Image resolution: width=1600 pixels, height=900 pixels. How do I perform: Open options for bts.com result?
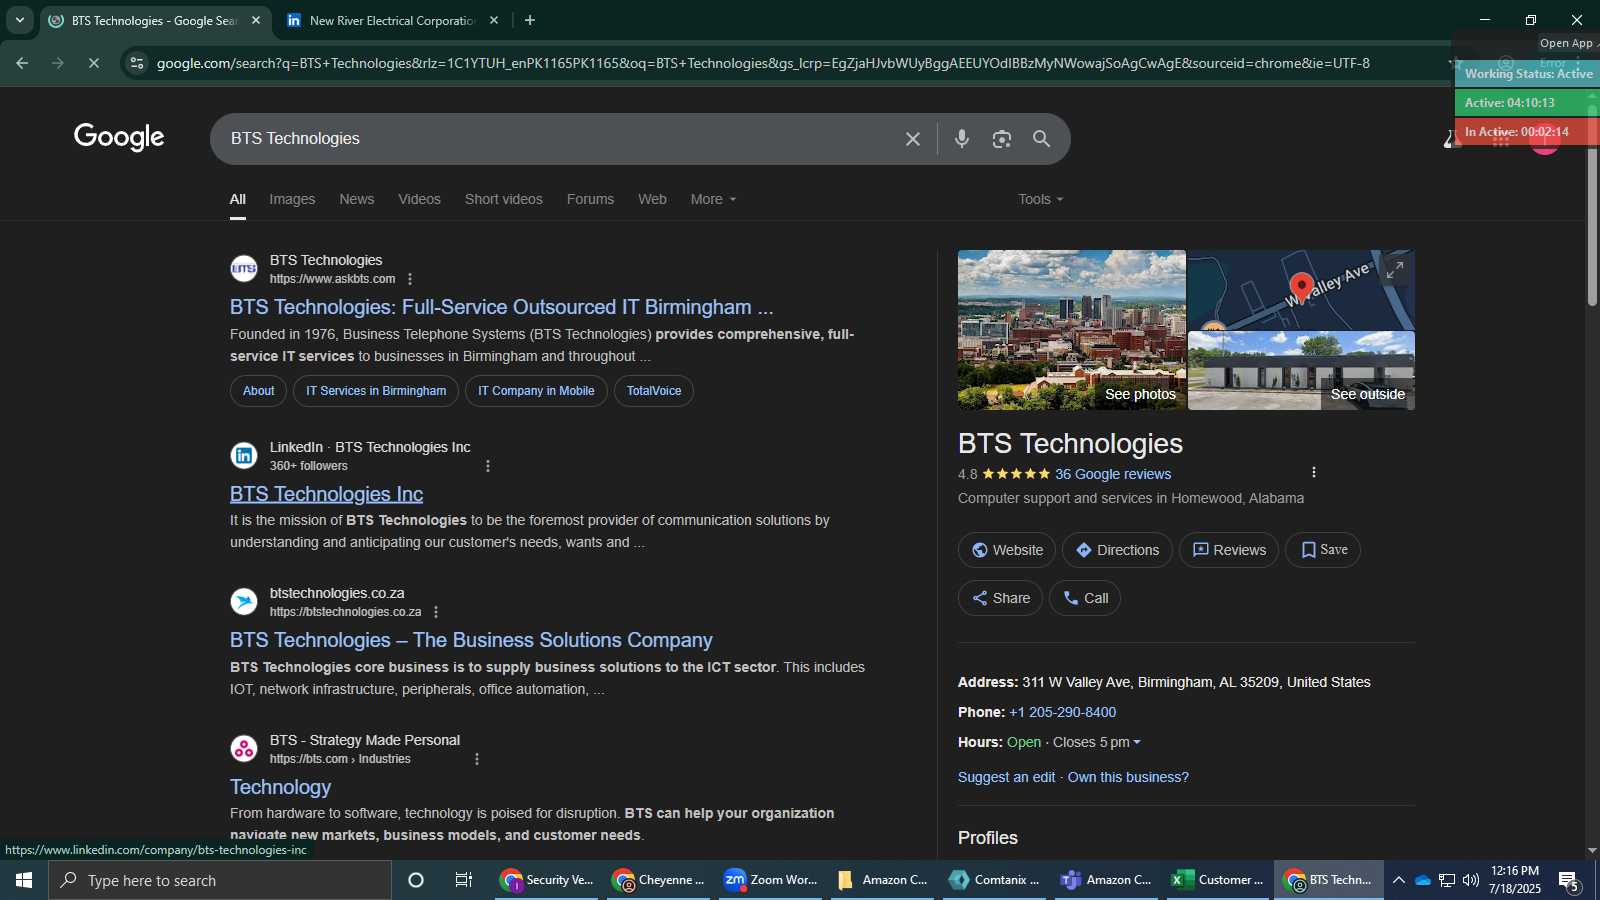pos(477,759)
